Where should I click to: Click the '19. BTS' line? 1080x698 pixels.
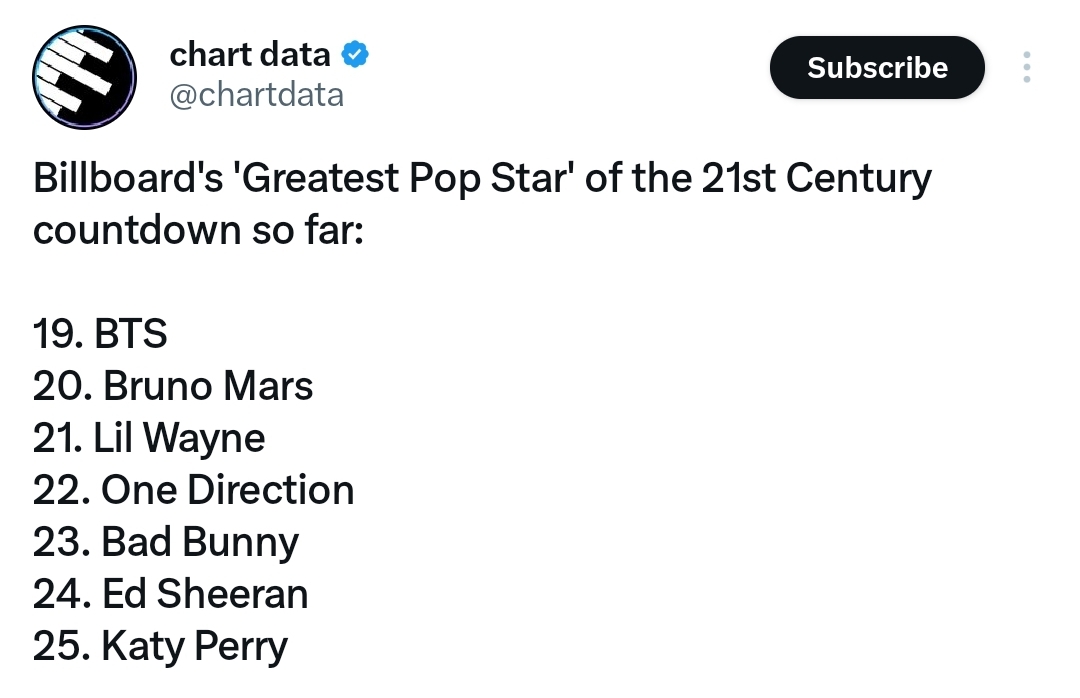(100, 333)
